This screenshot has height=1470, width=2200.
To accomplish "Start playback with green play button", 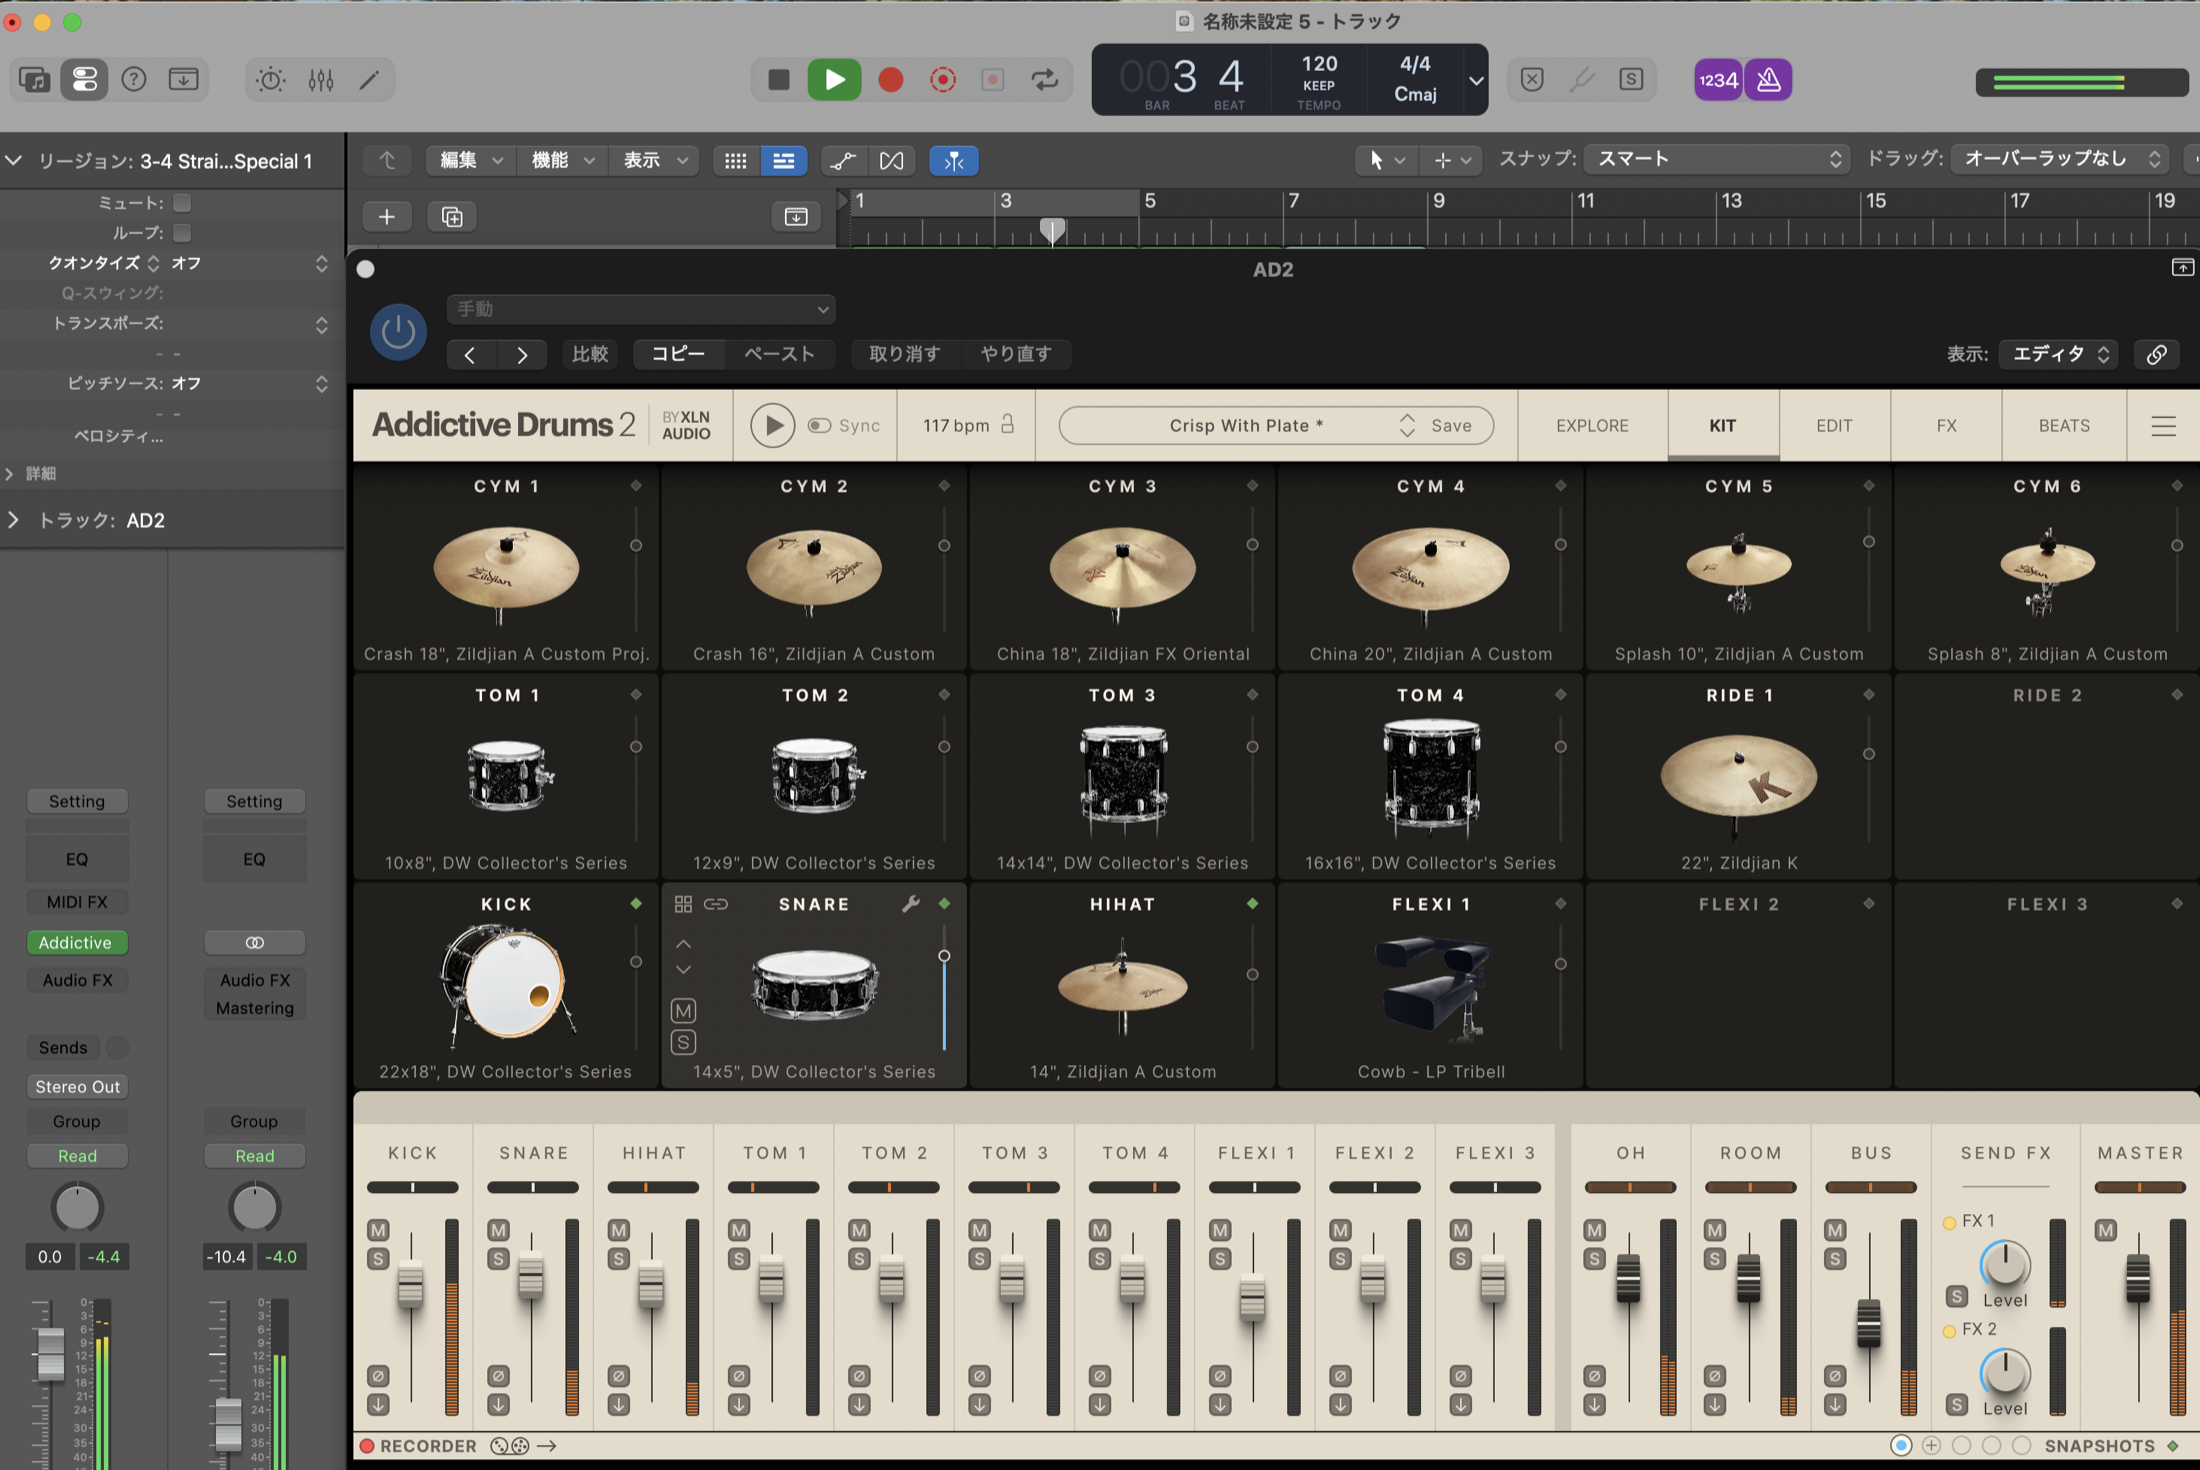I will [x=834, y=79].
